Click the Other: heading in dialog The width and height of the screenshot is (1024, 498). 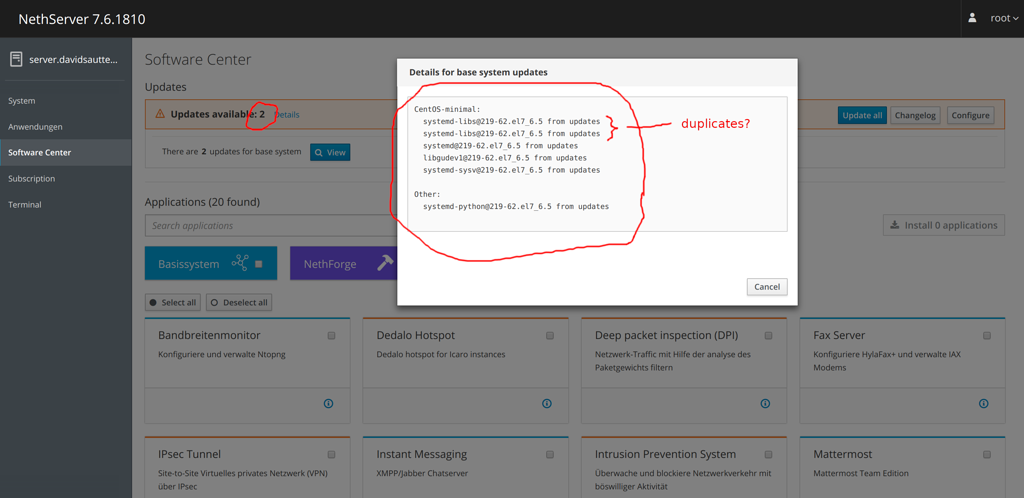coord(428,195)
